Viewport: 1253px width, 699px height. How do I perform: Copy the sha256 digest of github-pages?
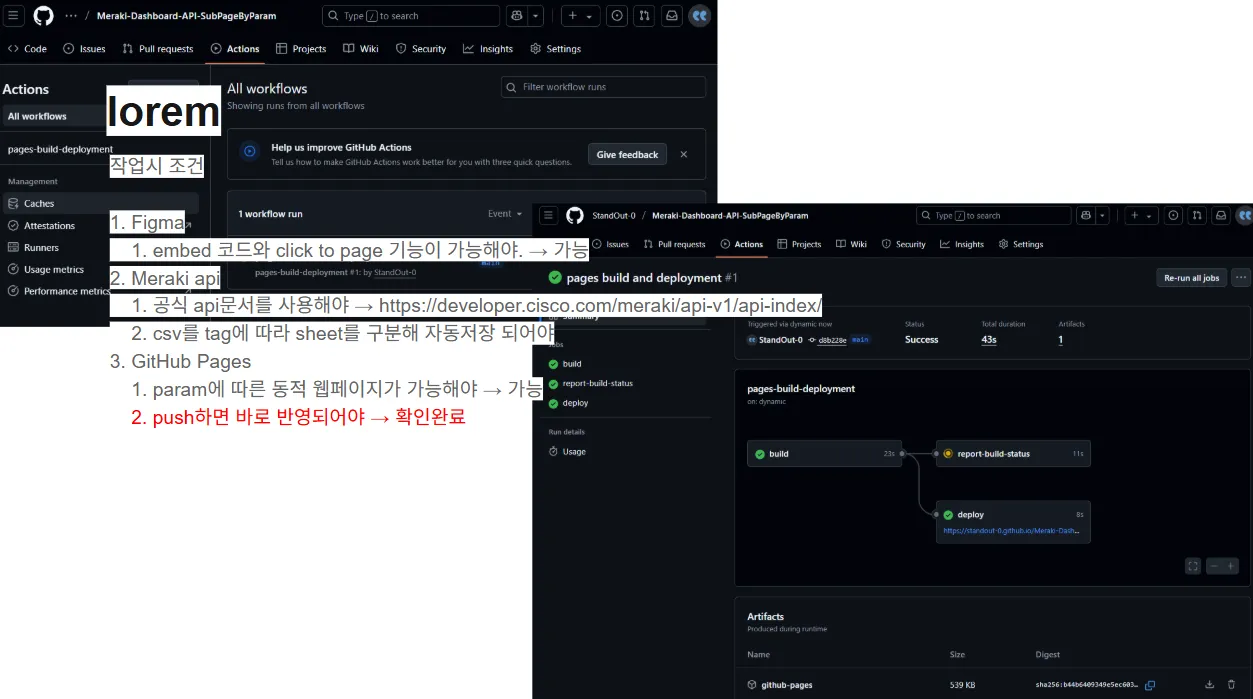point(1150,685)
